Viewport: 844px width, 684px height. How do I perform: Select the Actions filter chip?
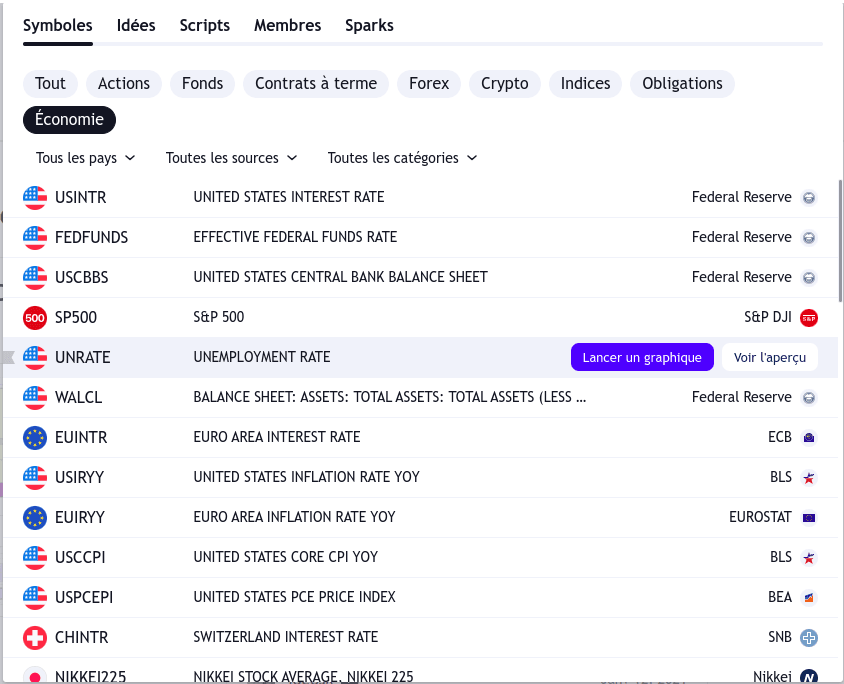point(124,83)
